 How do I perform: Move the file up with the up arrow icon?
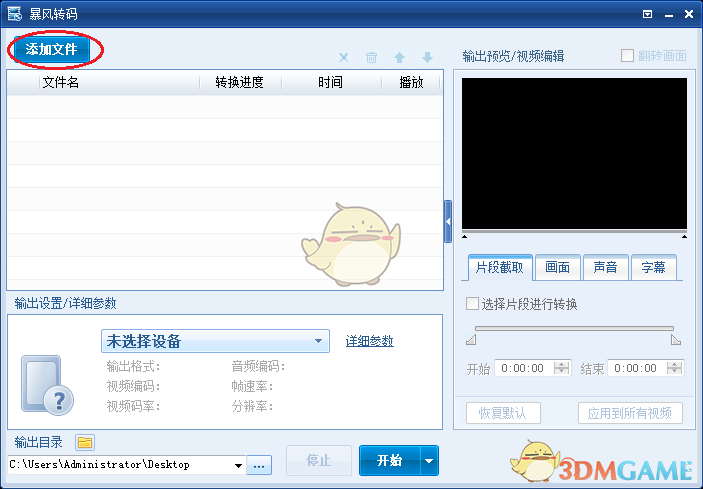click(x=399, y=57)
